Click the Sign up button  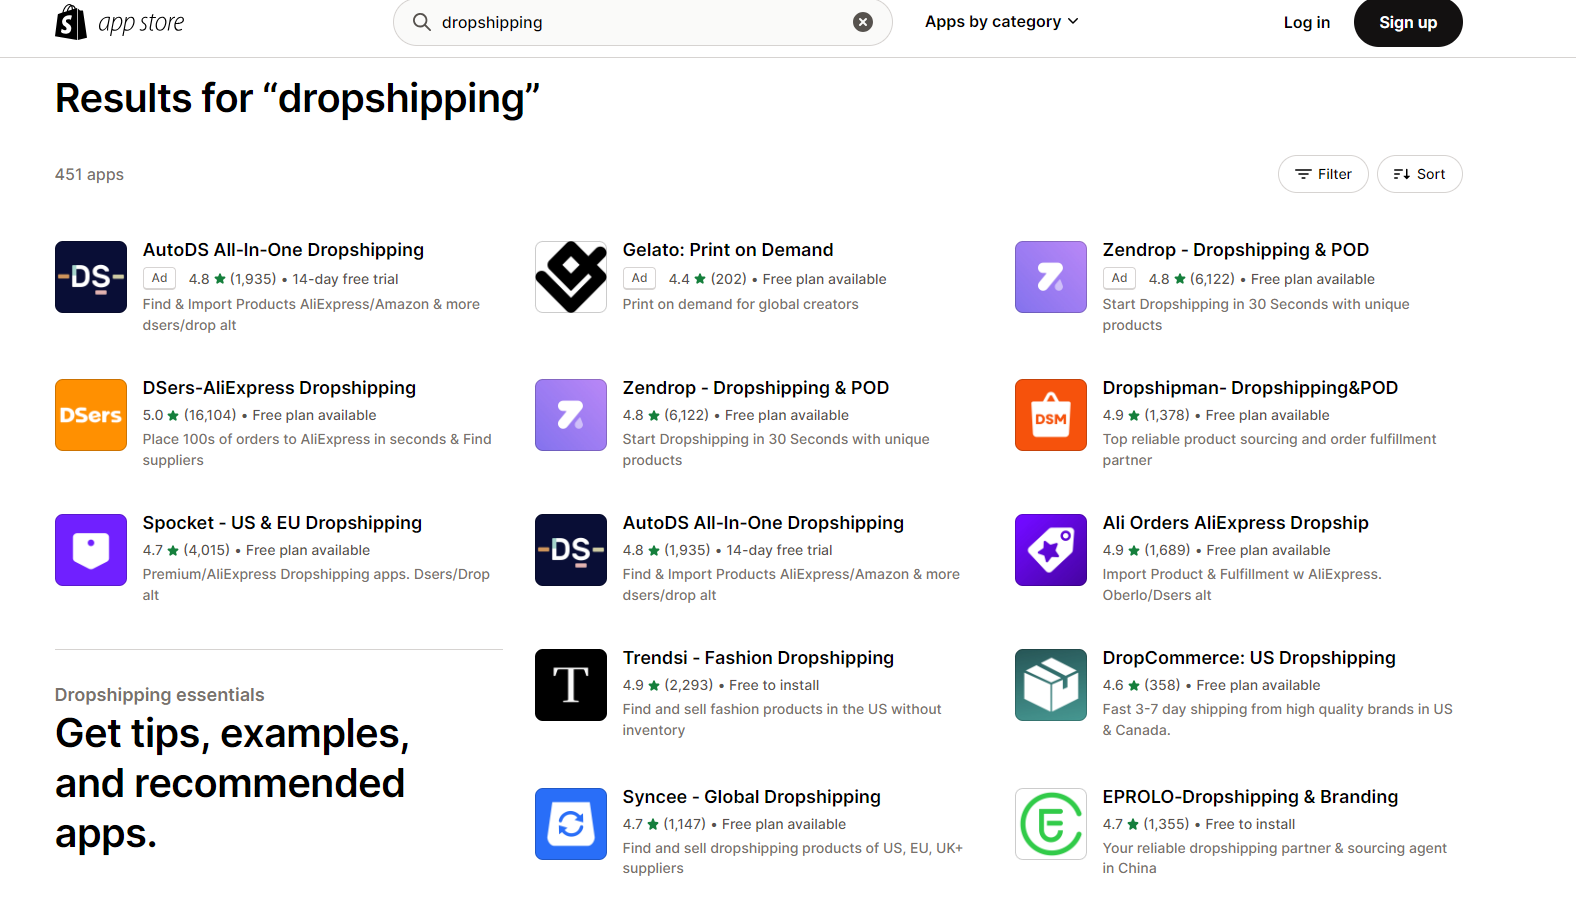[x=1408, y=22]
